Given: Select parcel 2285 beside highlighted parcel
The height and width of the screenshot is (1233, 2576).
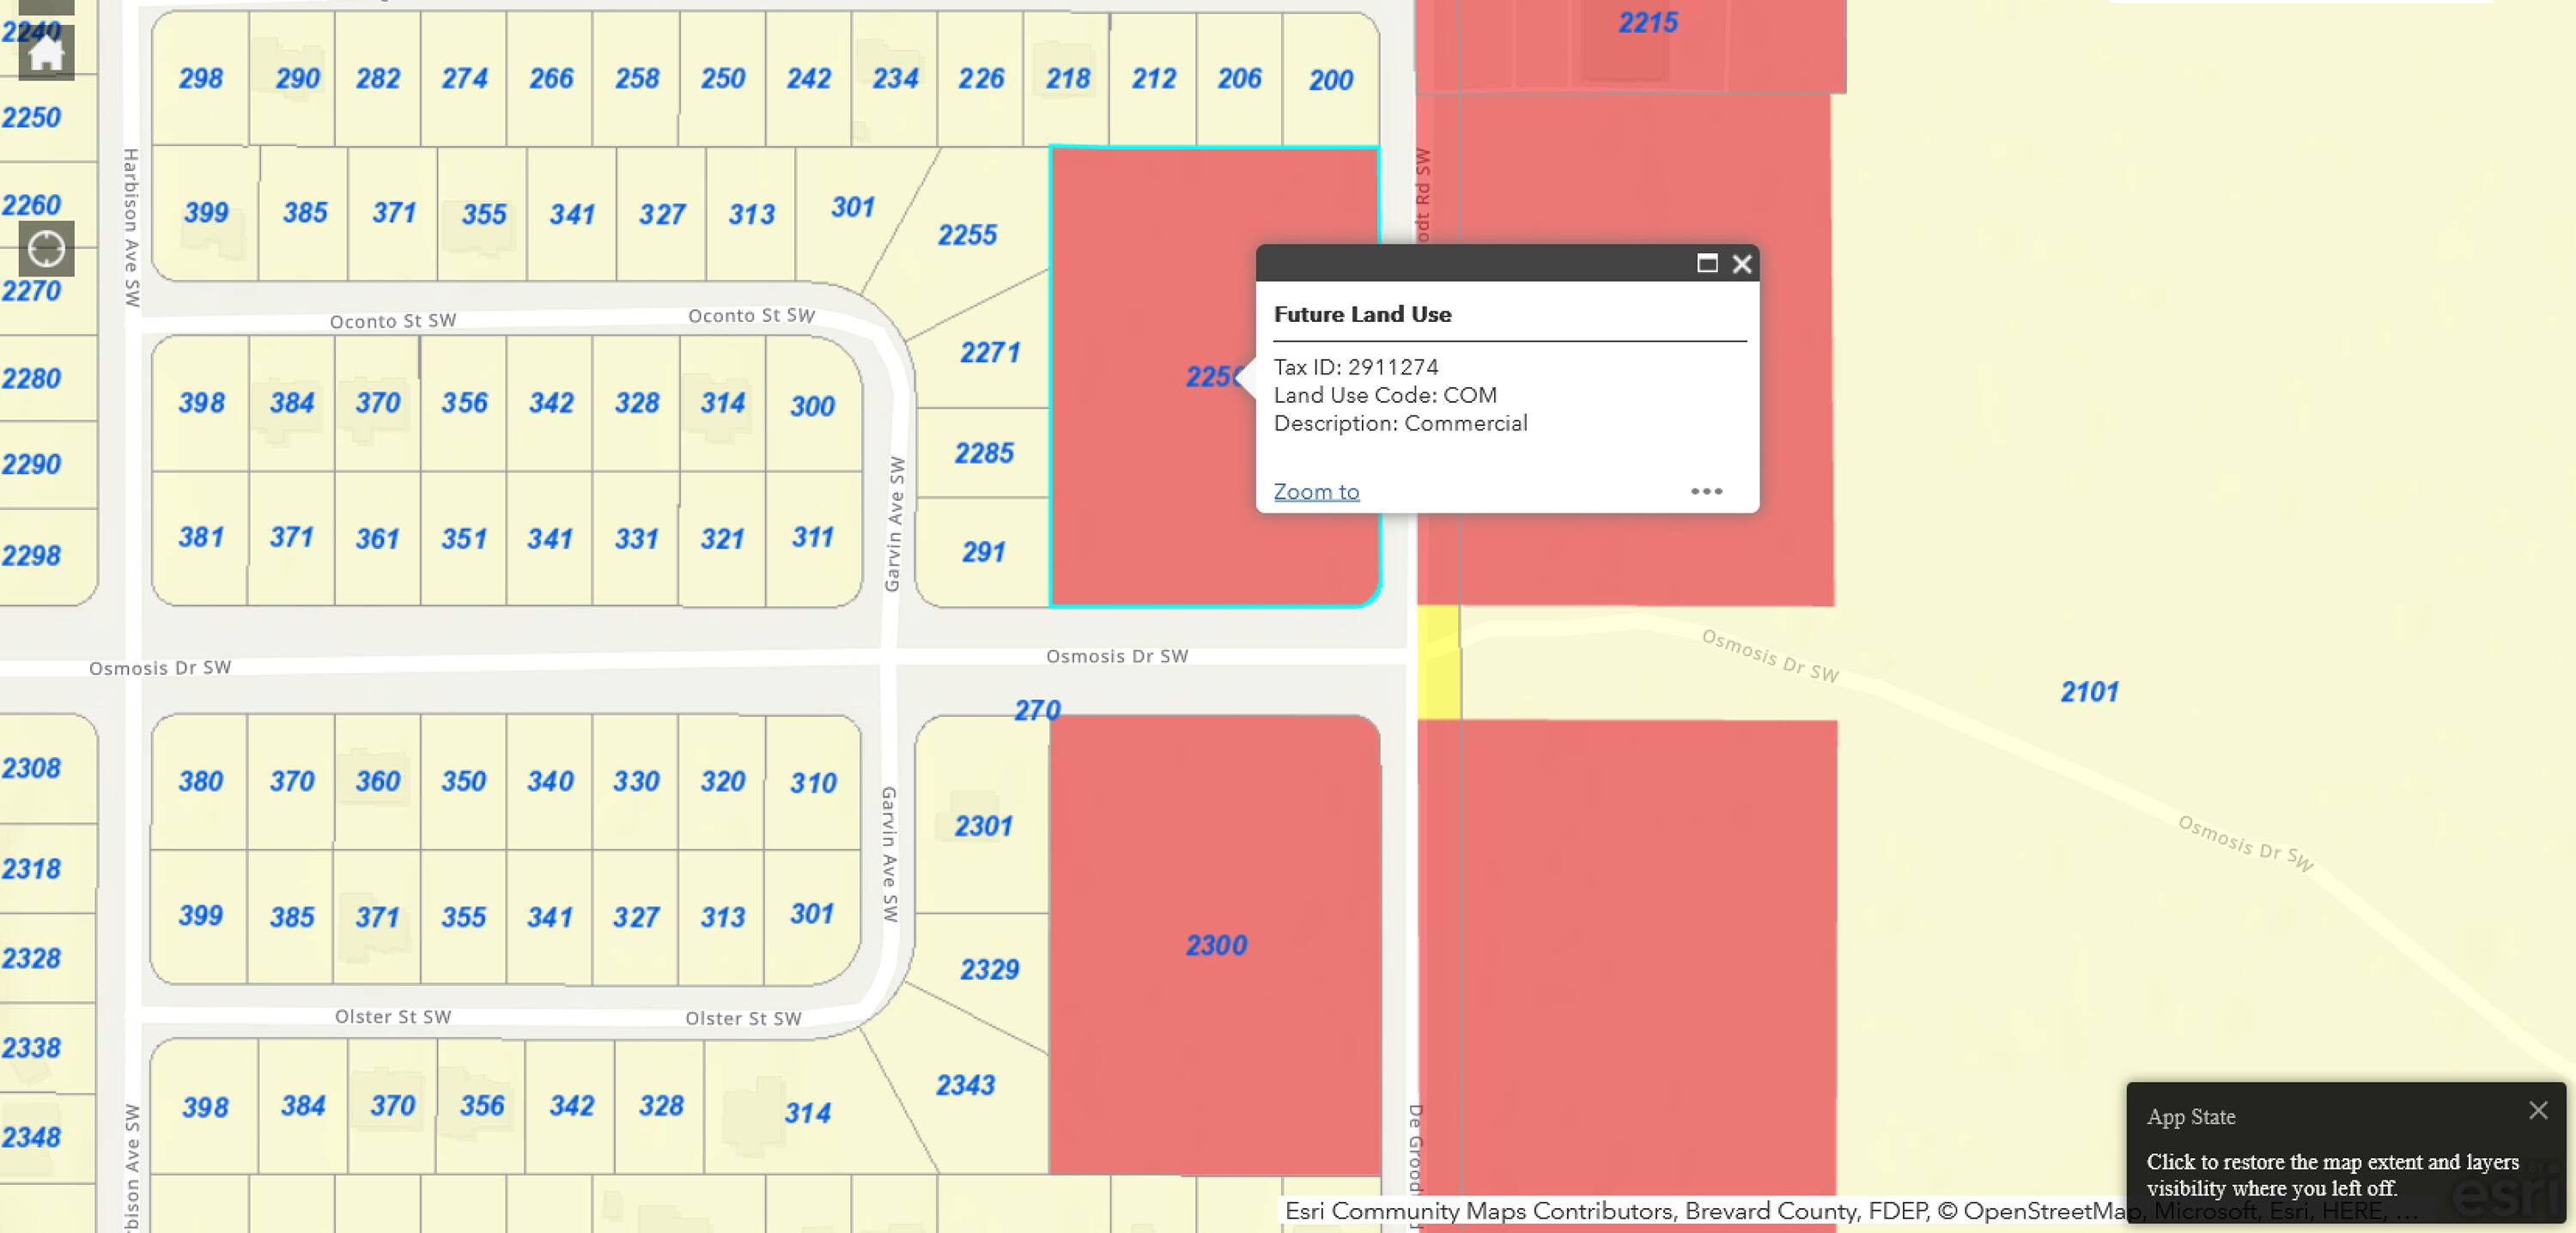Looking at the screenshot, I should coord(984,453).
